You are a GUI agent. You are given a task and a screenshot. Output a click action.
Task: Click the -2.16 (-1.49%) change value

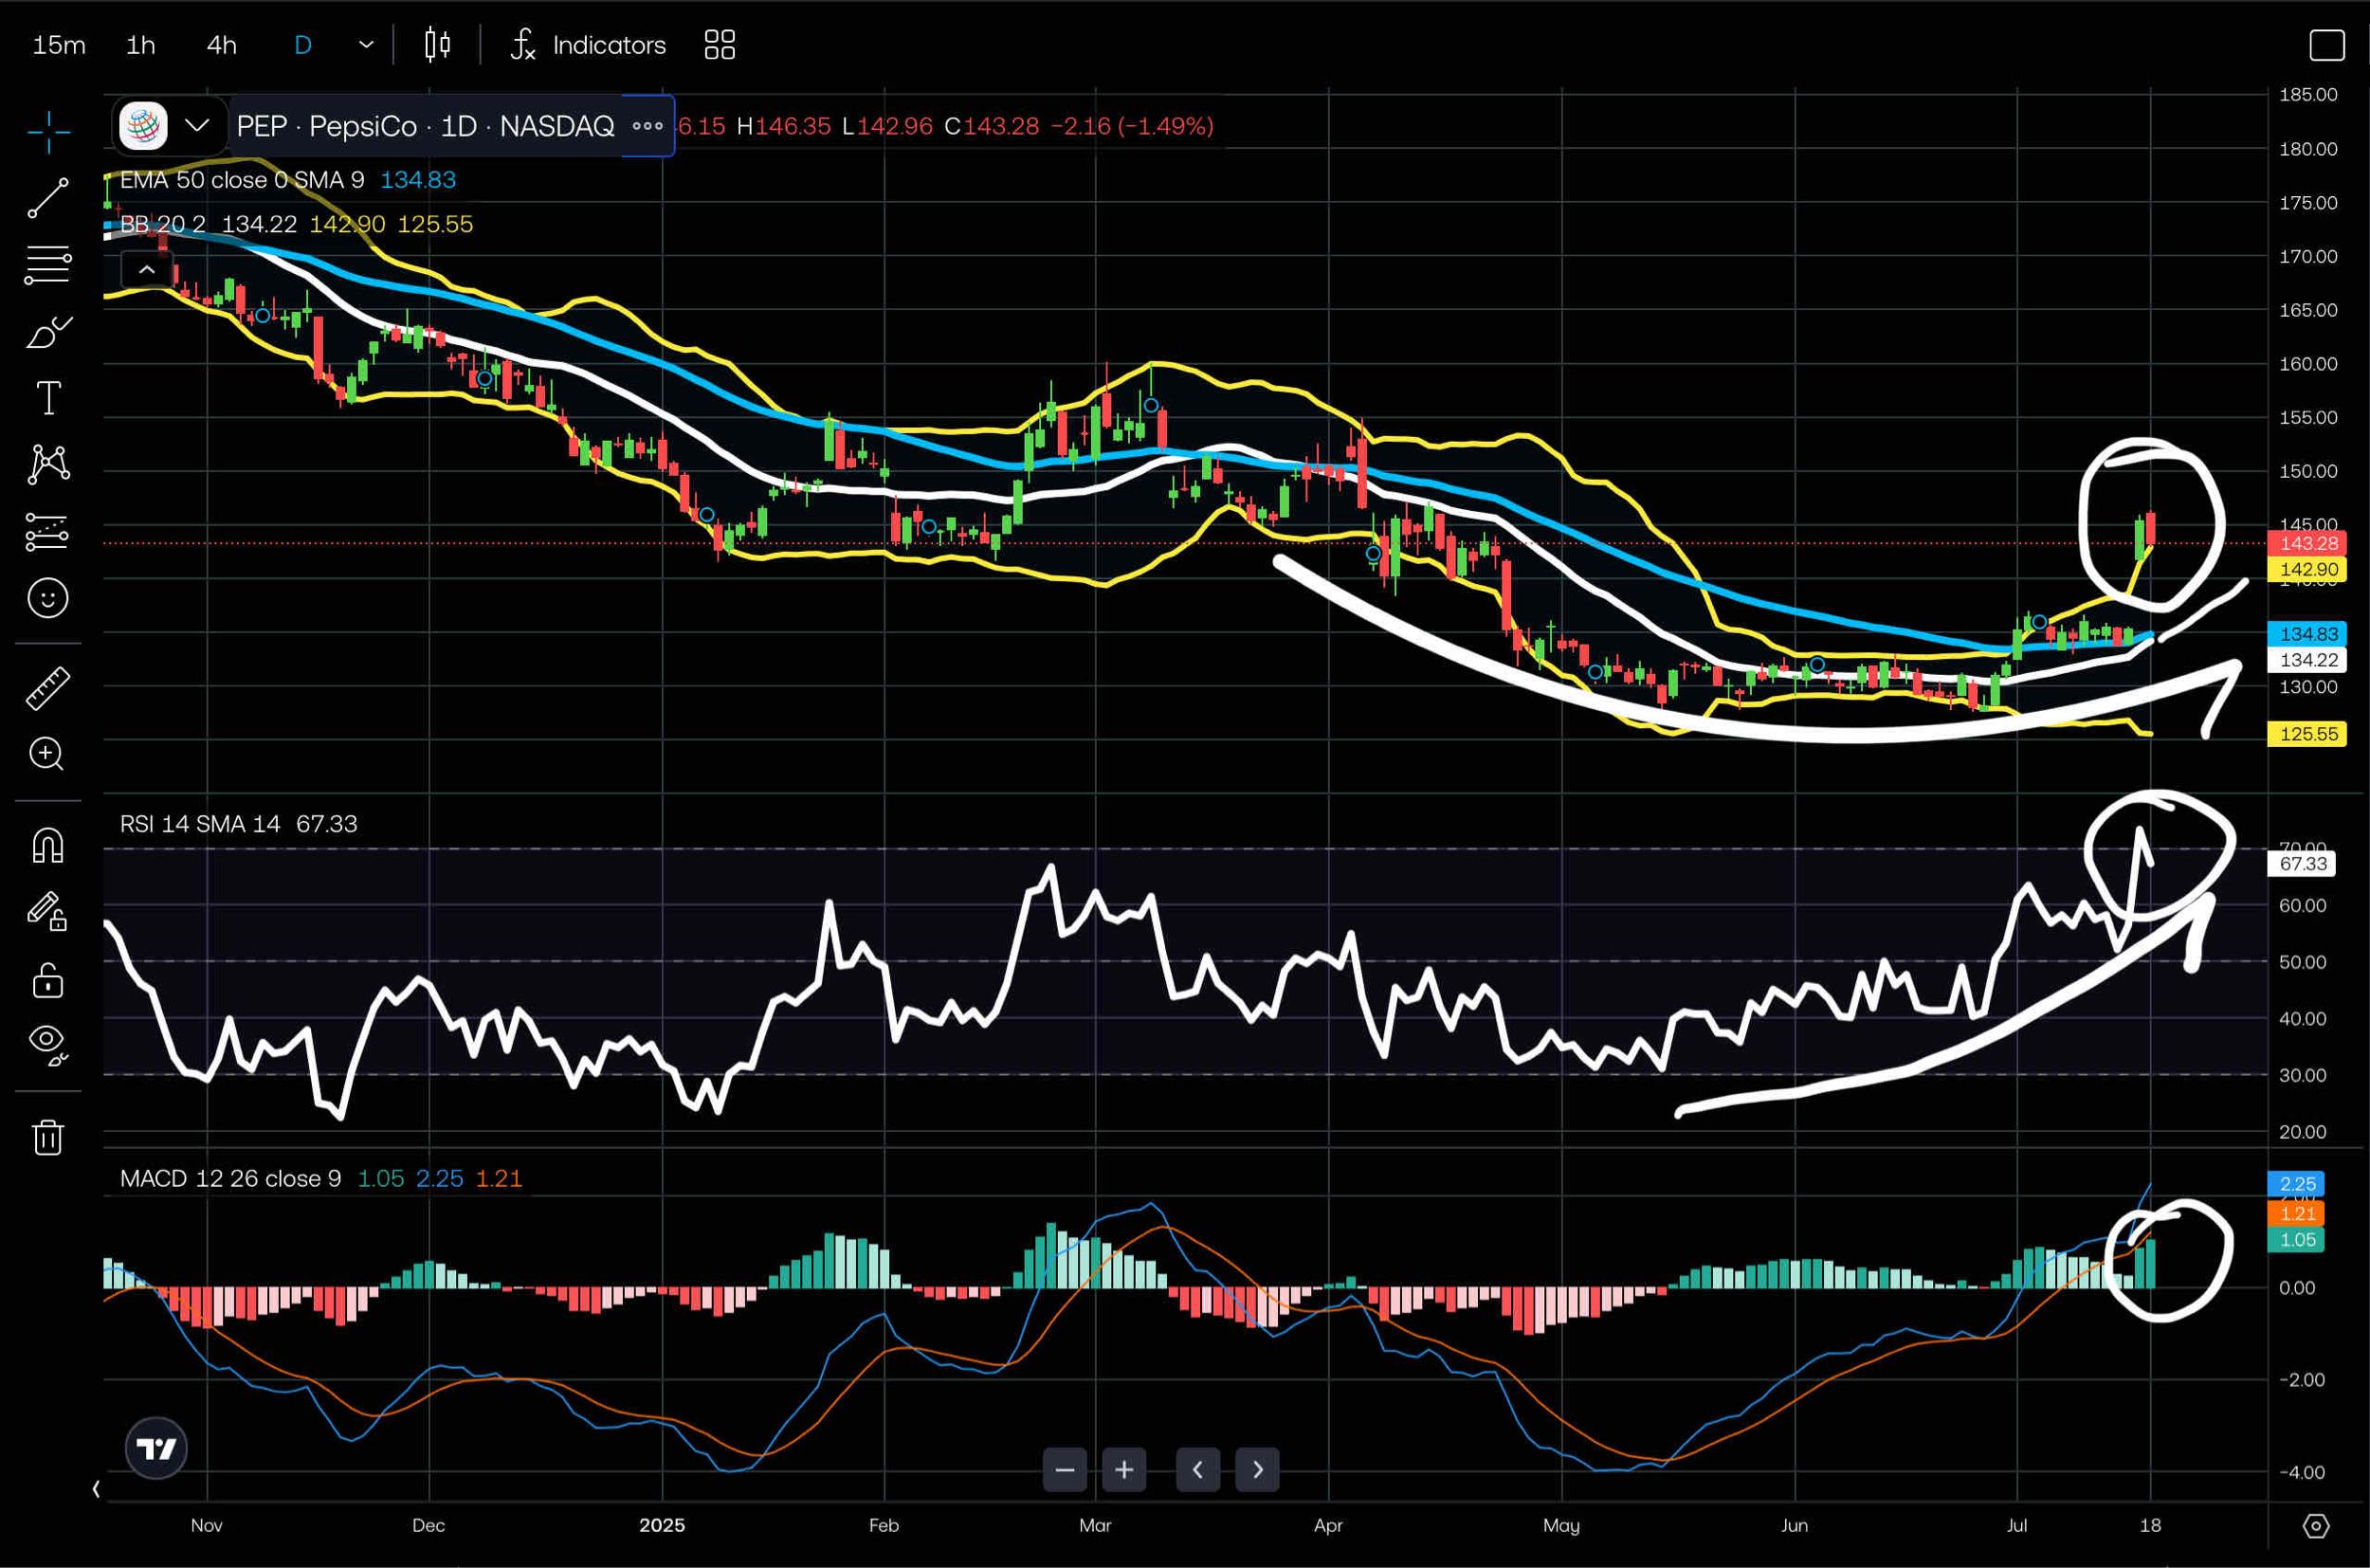click(1132, 126)
